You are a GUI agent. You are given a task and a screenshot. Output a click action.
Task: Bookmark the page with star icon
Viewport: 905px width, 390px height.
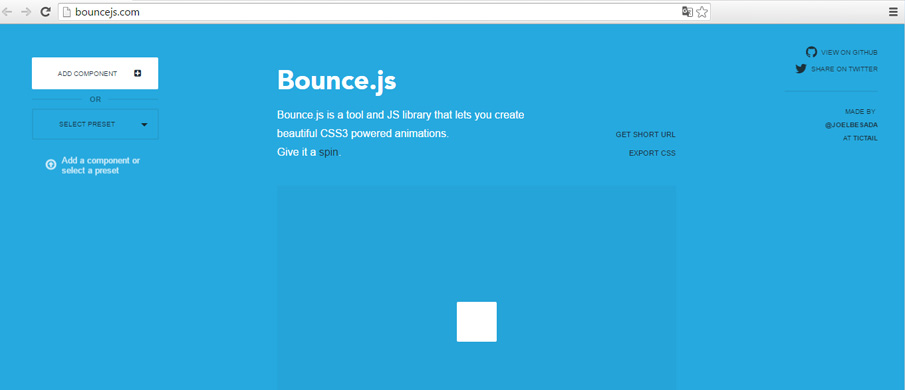(702, 12)
